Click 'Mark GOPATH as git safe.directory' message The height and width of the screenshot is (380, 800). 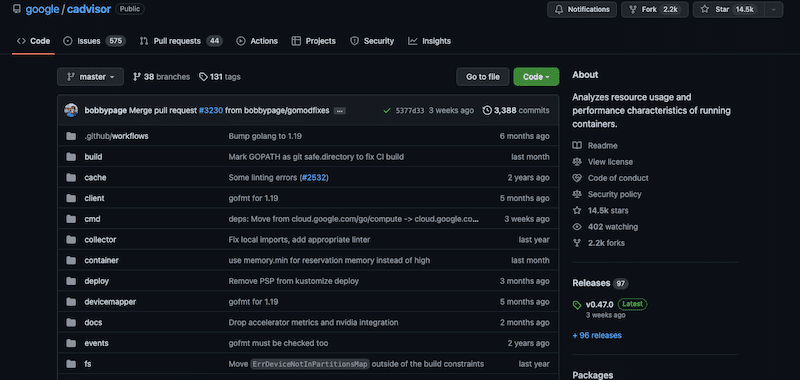[x=316, y=157]
